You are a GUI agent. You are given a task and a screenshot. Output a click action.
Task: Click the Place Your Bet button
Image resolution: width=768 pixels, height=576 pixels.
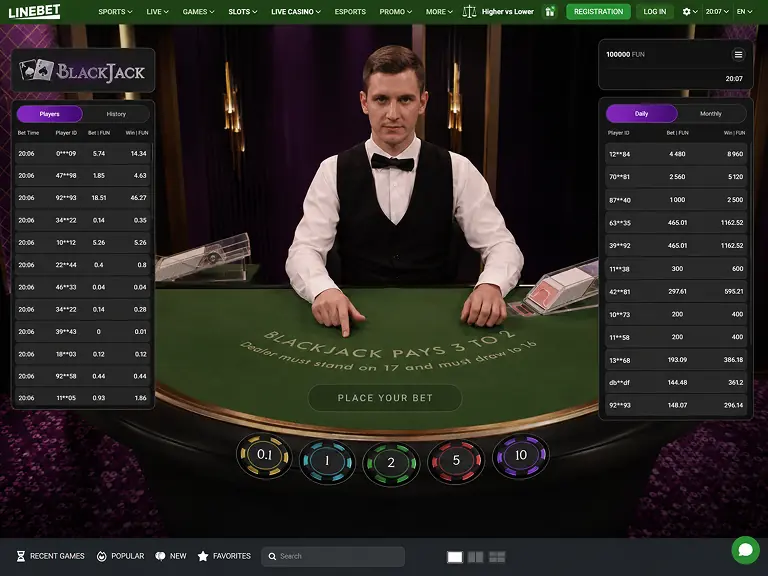point(385,398)
